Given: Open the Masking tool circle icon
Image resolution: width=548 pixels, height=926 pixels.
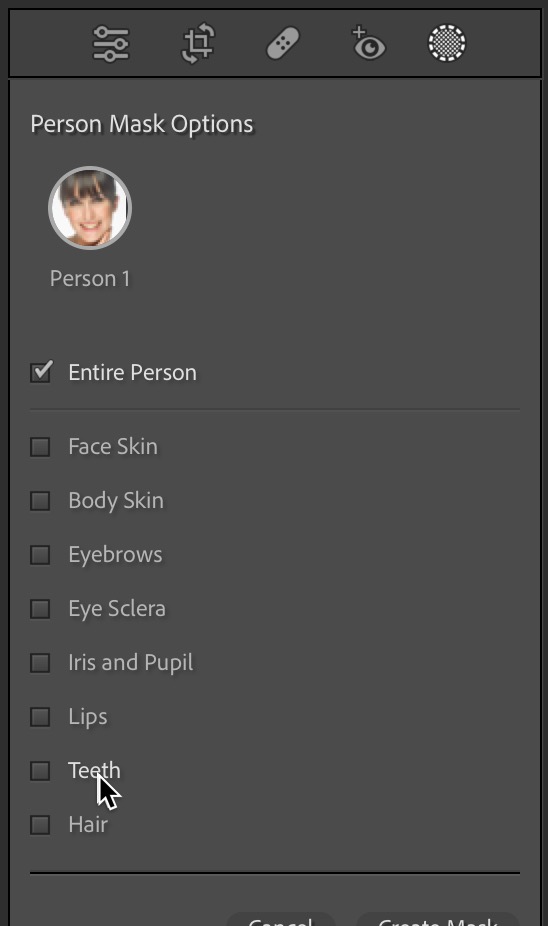Looking at the screenshot, I should coord(447,43).
